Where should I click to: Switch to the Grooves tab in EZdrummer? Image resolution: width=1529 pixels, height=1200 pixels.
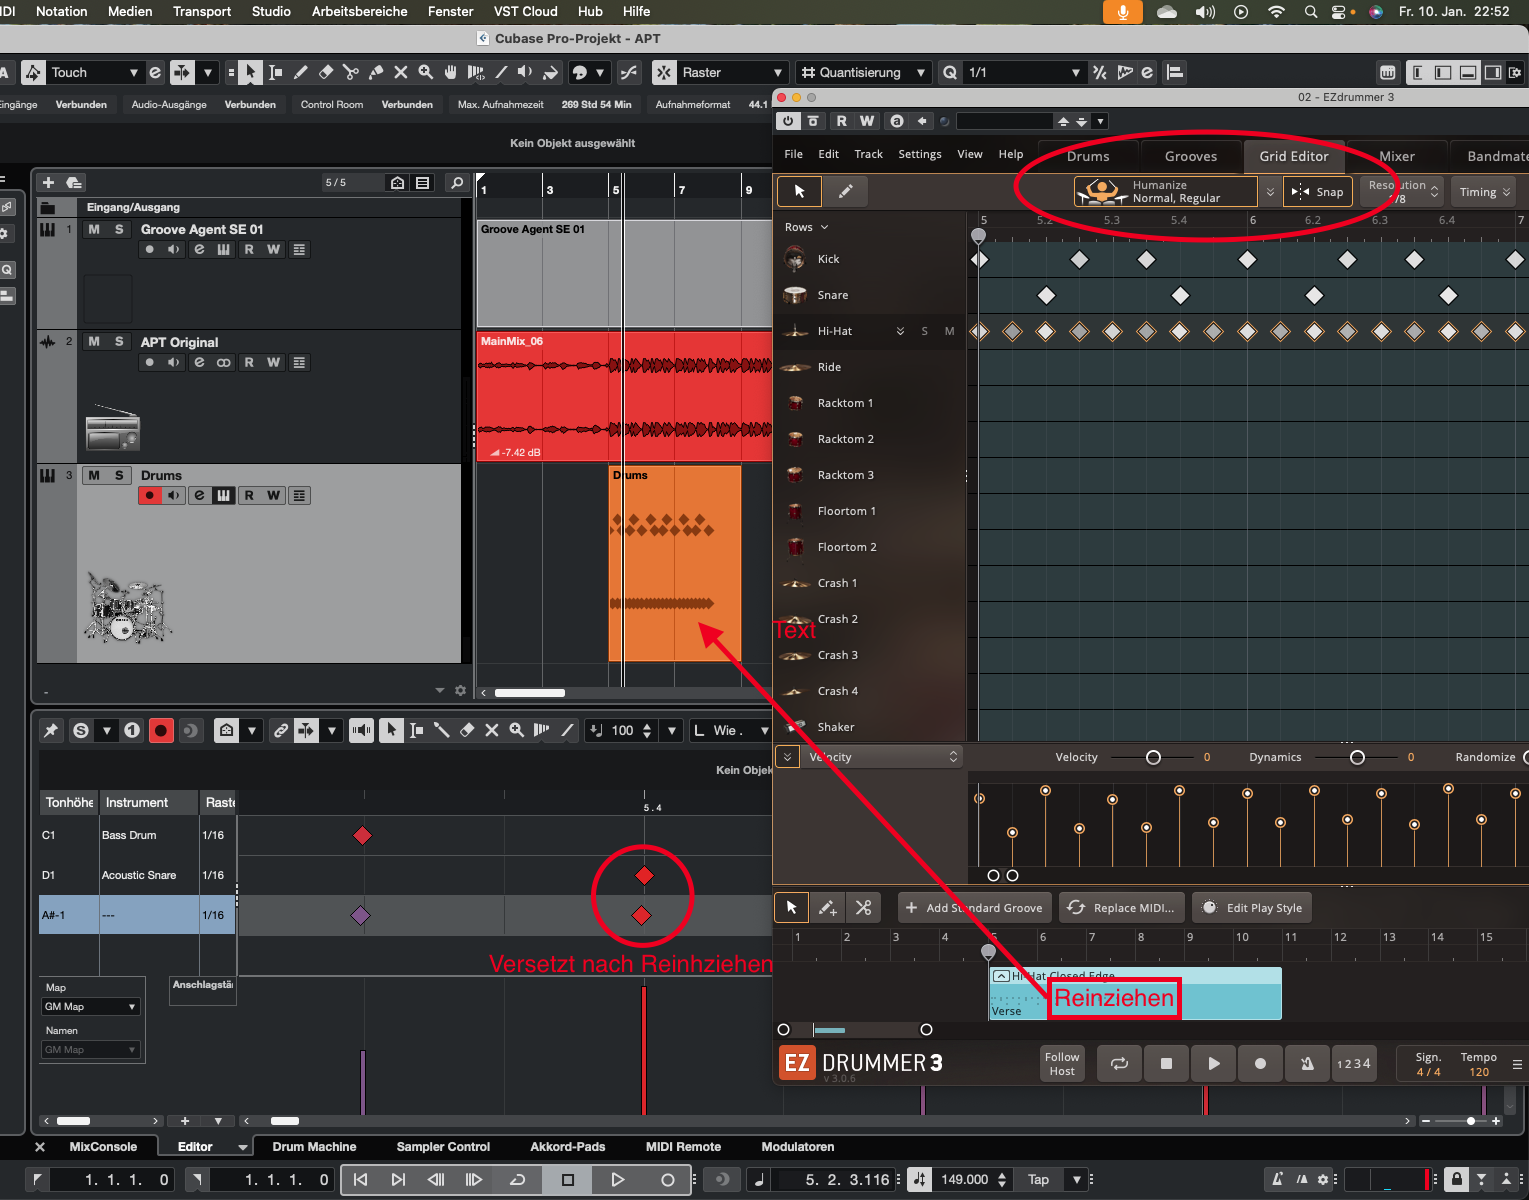point(1190,156)
